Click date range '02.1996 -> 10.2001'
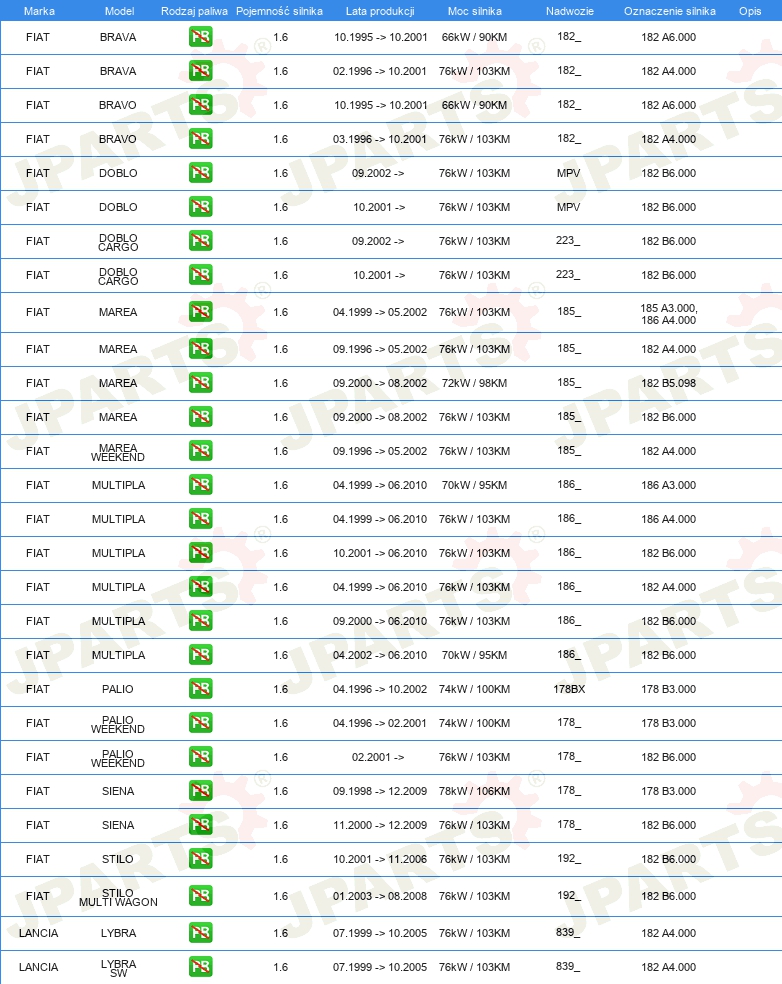Screen dimensions: 782x984 tap(380, 71)
